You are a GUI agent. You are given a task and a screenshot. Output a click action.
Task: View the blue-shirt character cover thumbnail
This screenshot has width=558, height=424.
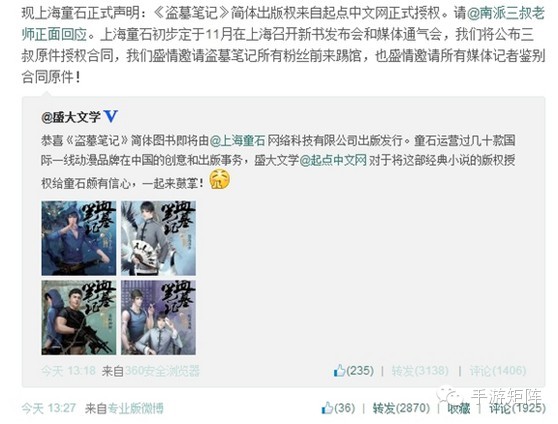pyautogui.click(x=79, y=238)
